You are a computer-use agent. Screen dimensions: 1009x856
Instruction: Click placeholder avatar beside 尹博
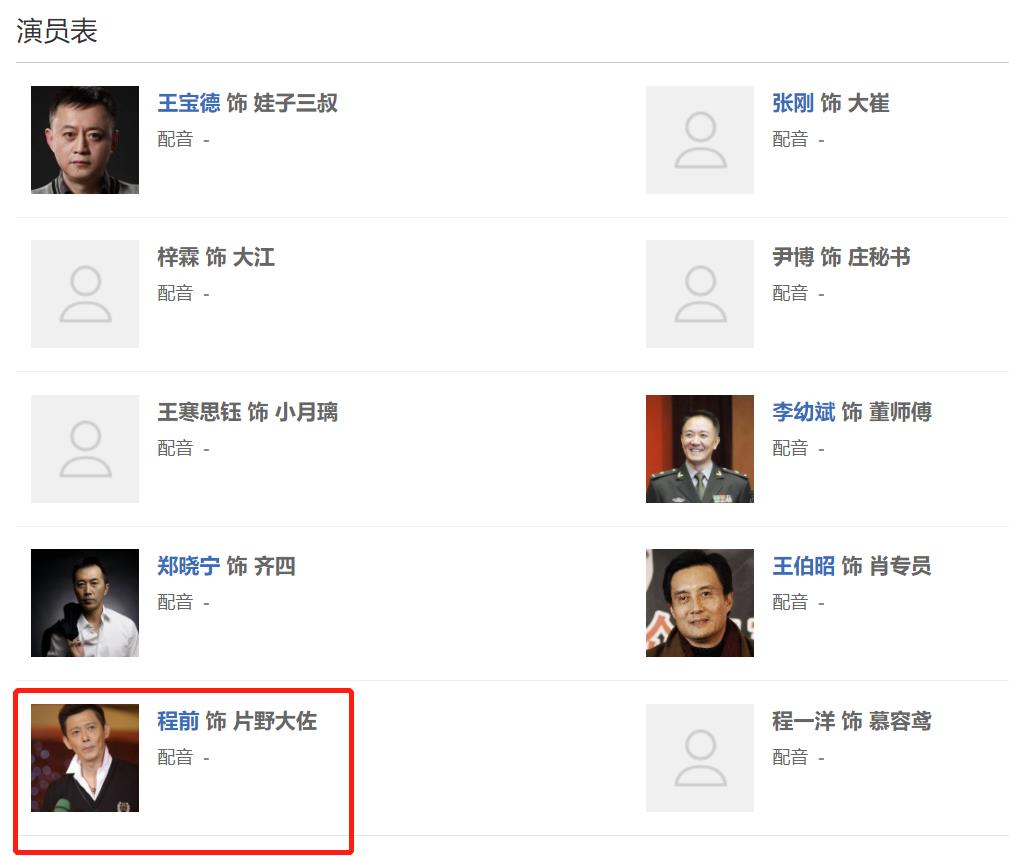(700, 294)
